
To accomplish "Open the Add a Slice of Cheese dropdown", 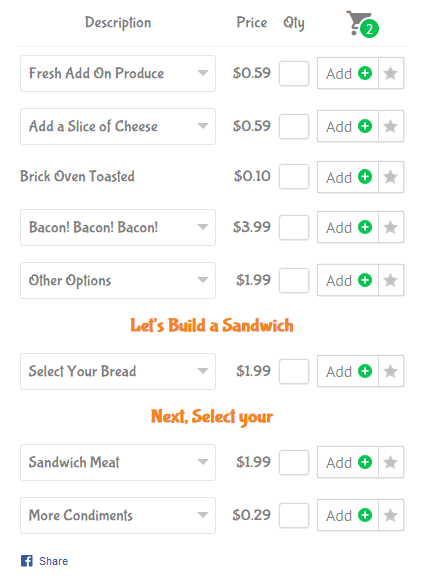I will pos(118,126).
